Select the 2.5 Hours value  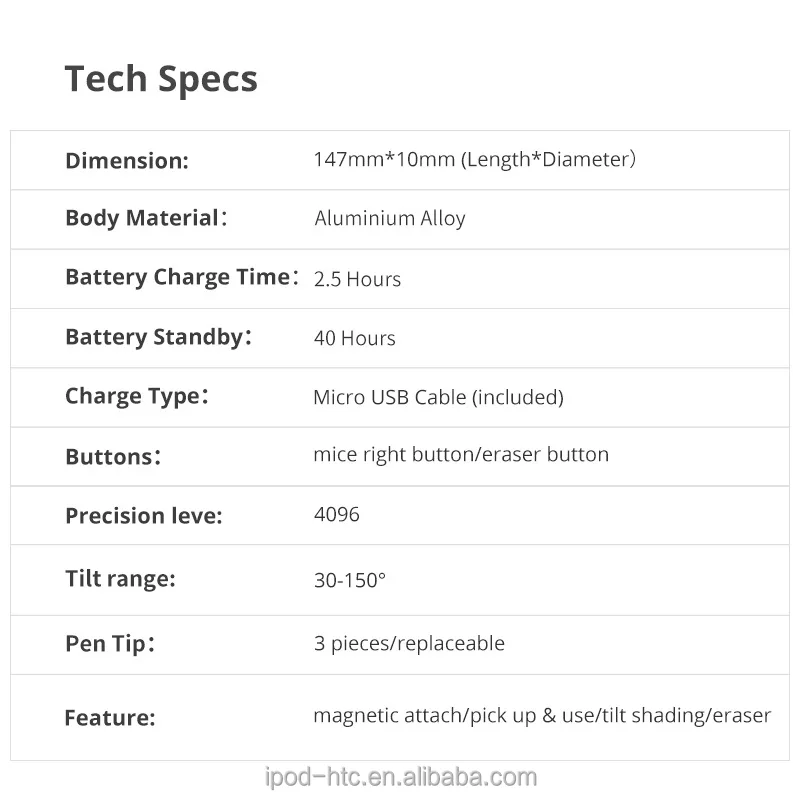tap(357, 279)
